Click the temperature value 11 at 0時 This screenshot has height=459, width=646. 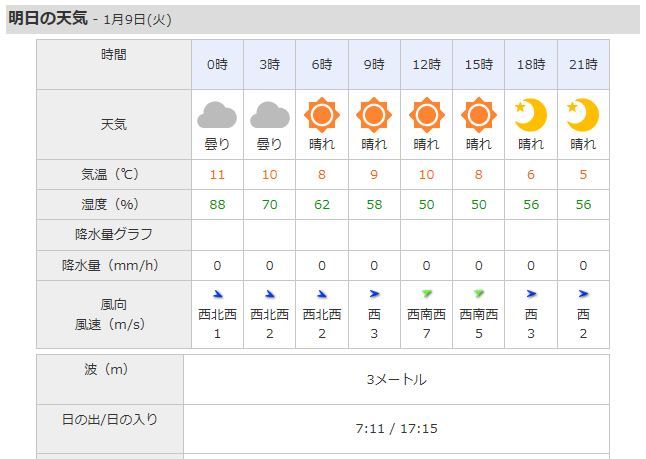pos(217,174)
